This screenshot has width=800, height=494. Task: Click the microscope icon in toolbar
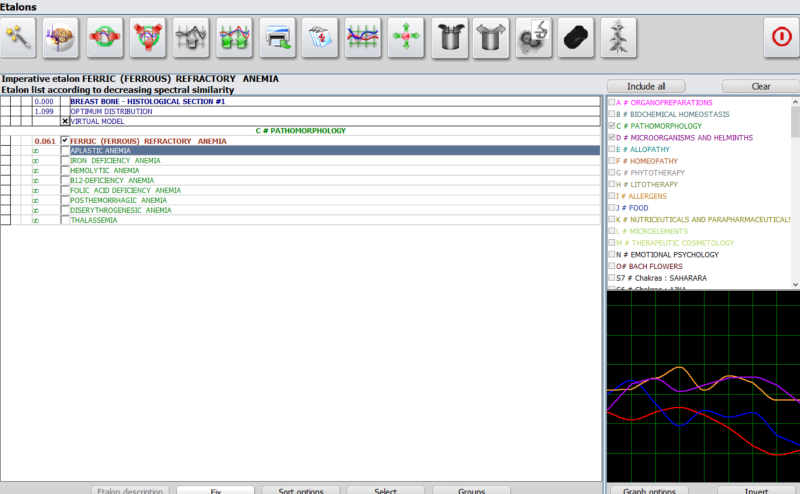pos(534,38)
